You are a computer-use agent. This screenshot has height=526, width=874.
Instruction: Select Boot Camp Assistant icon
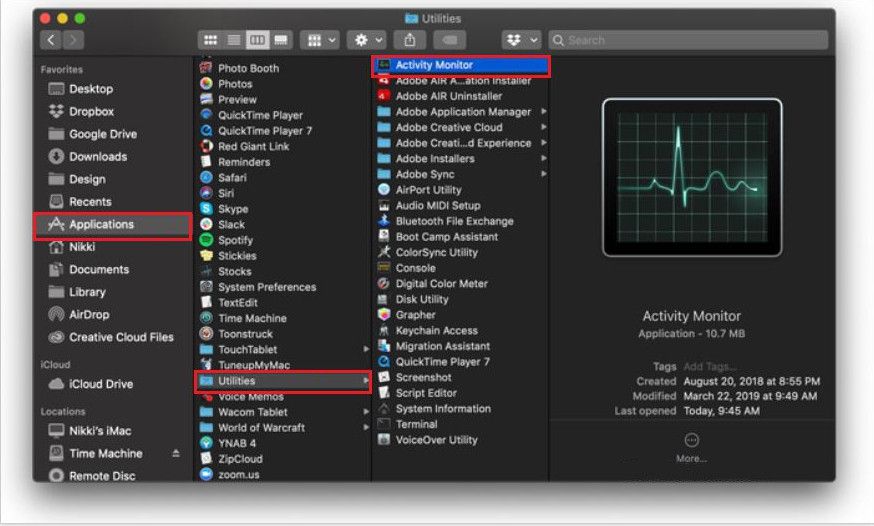(383, 236)
